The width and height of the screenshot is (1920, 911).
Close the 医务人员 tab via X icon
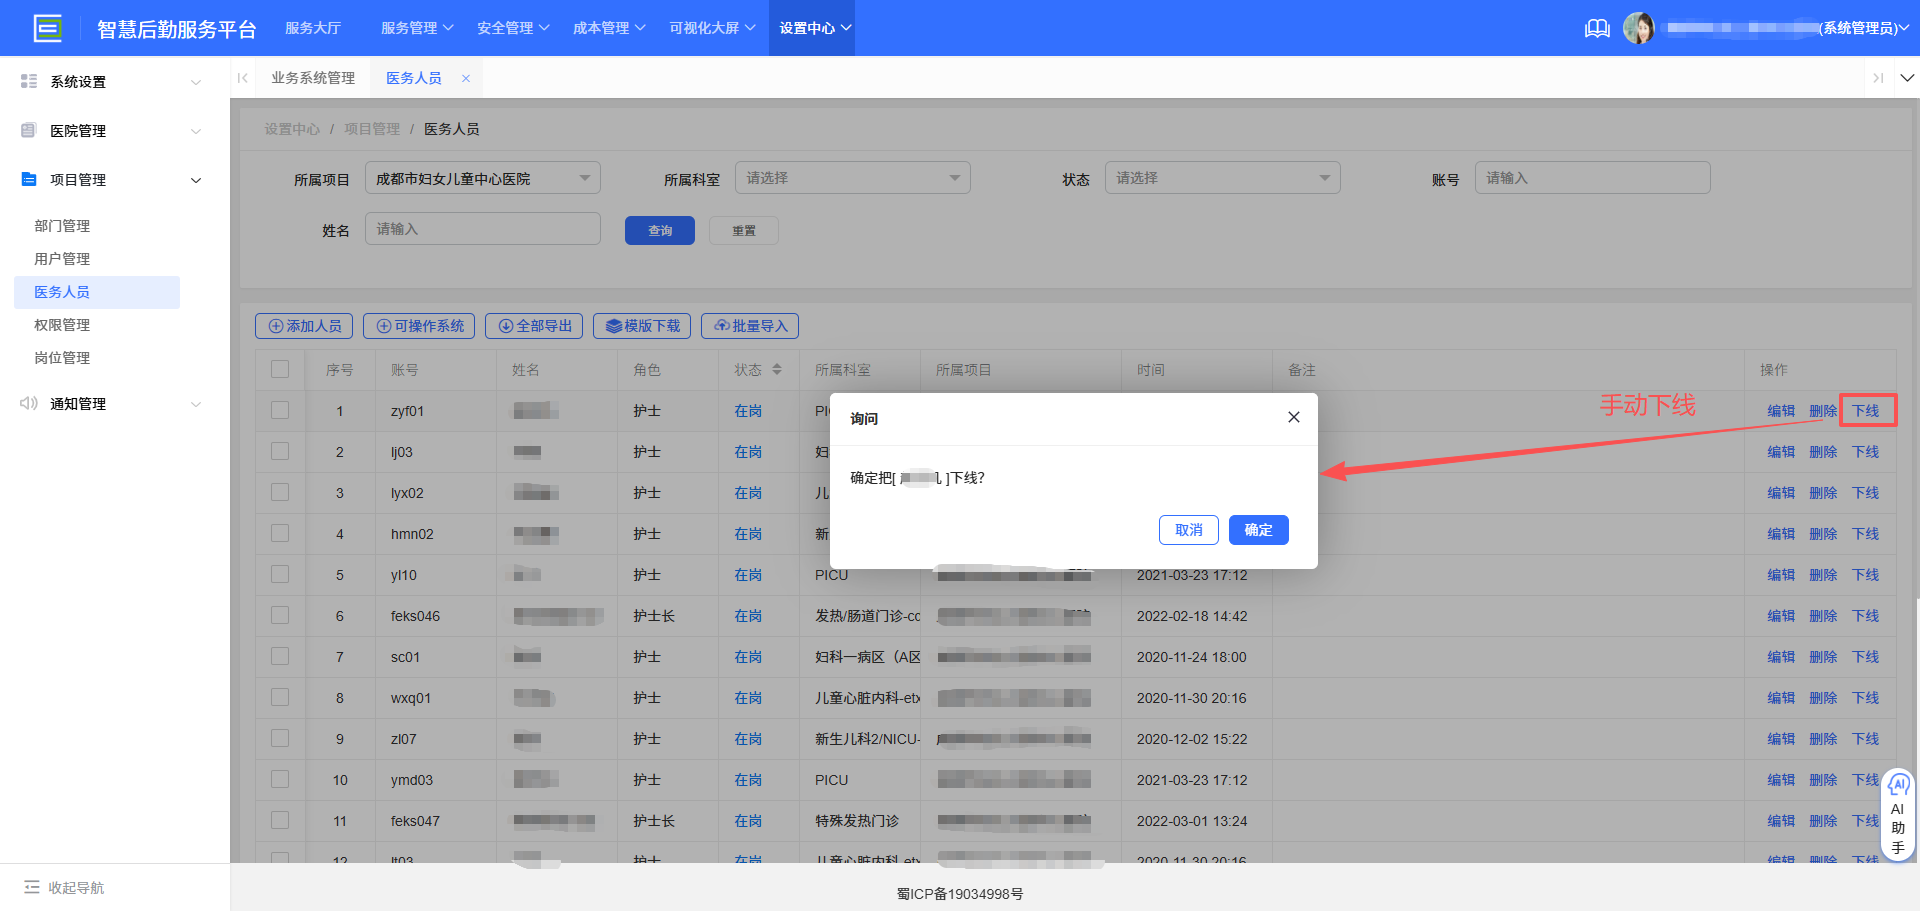466,78
